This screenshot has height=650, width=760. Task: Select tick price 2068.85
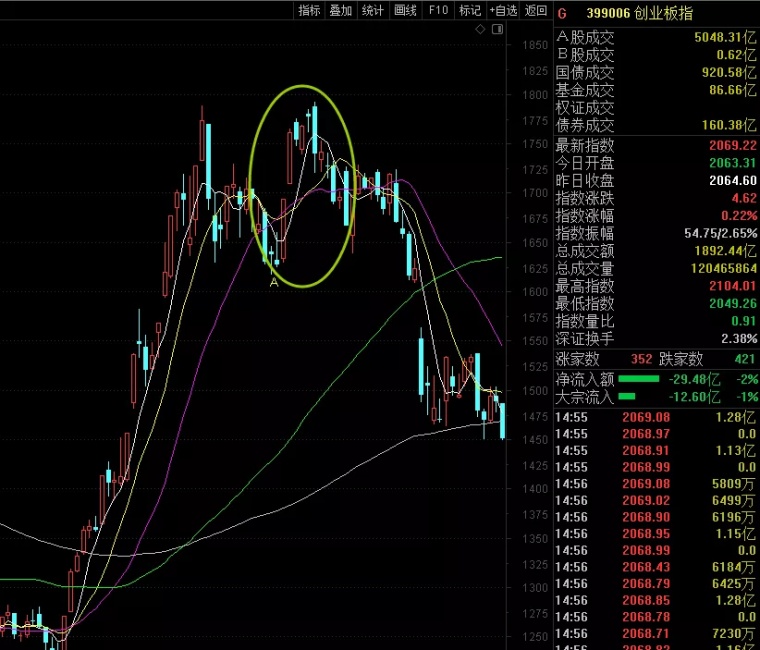coord(646,600)
